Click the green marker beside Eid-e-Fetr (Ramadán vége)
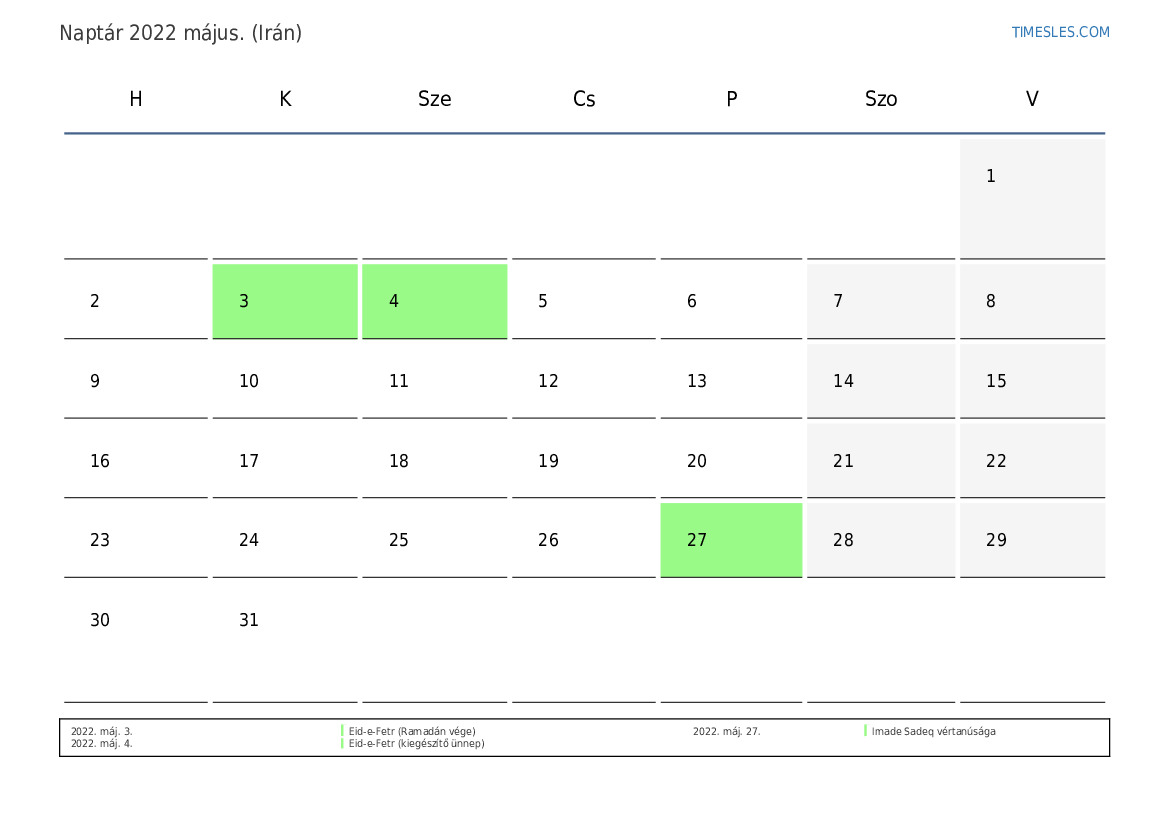This screenshot has width=1169, height=827. pyautogui.click(x=342, y=731)
